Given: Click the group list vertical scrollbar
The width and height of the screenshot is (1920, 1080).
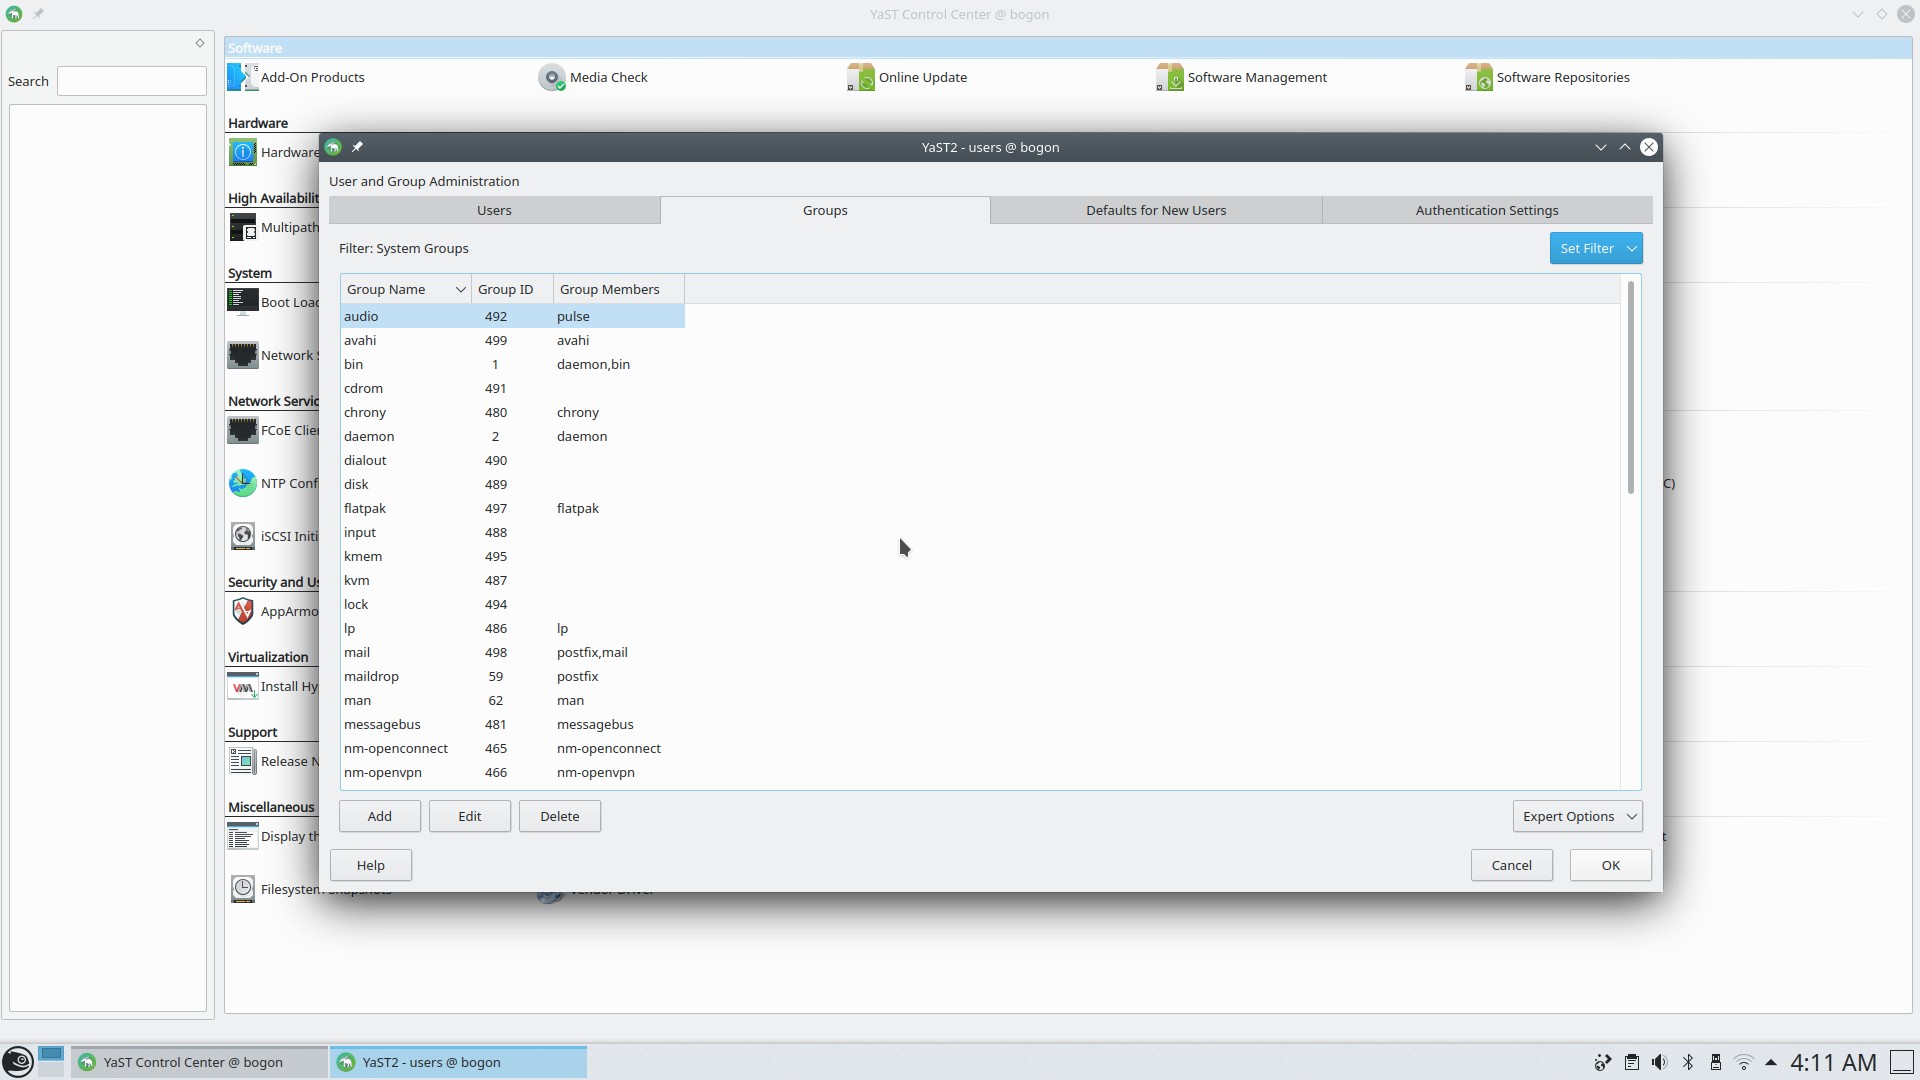Looking at the screenshot, I should point(1631,388).
